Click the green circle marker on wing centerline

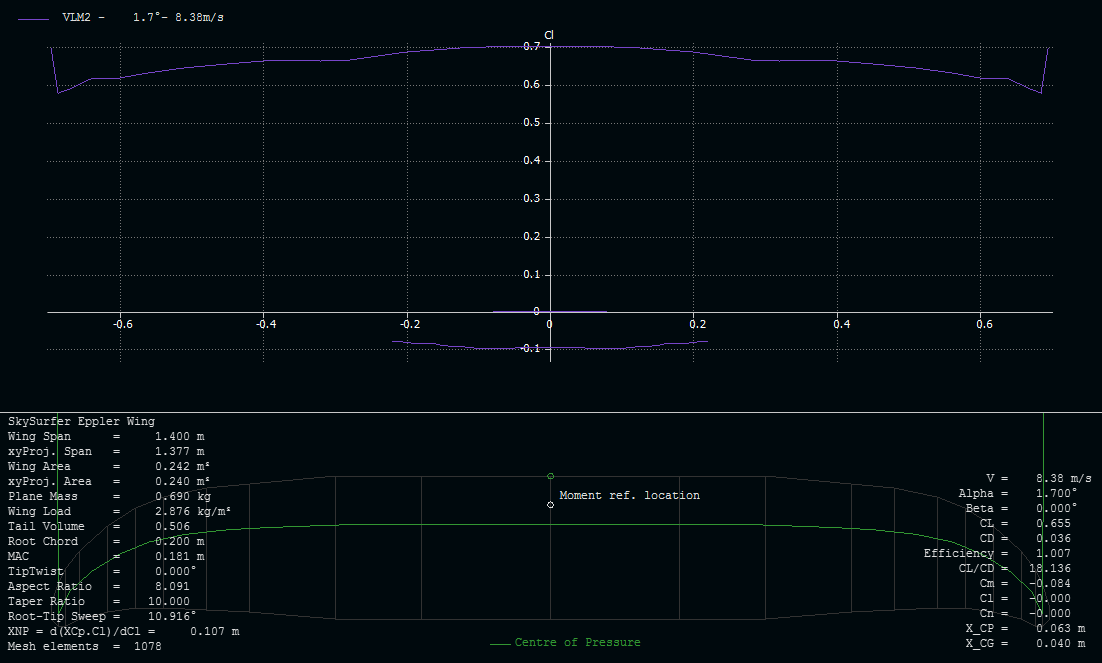pyautogui.click(x=551, y=476)
